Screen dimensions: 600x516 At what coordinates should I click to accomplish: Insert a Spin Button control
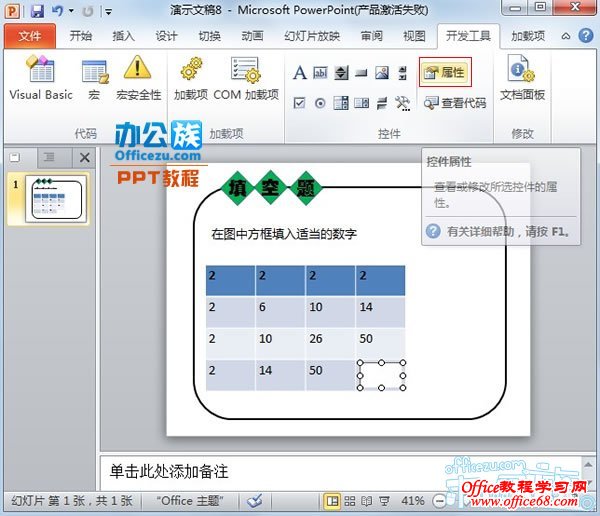[x=341, y=72]
